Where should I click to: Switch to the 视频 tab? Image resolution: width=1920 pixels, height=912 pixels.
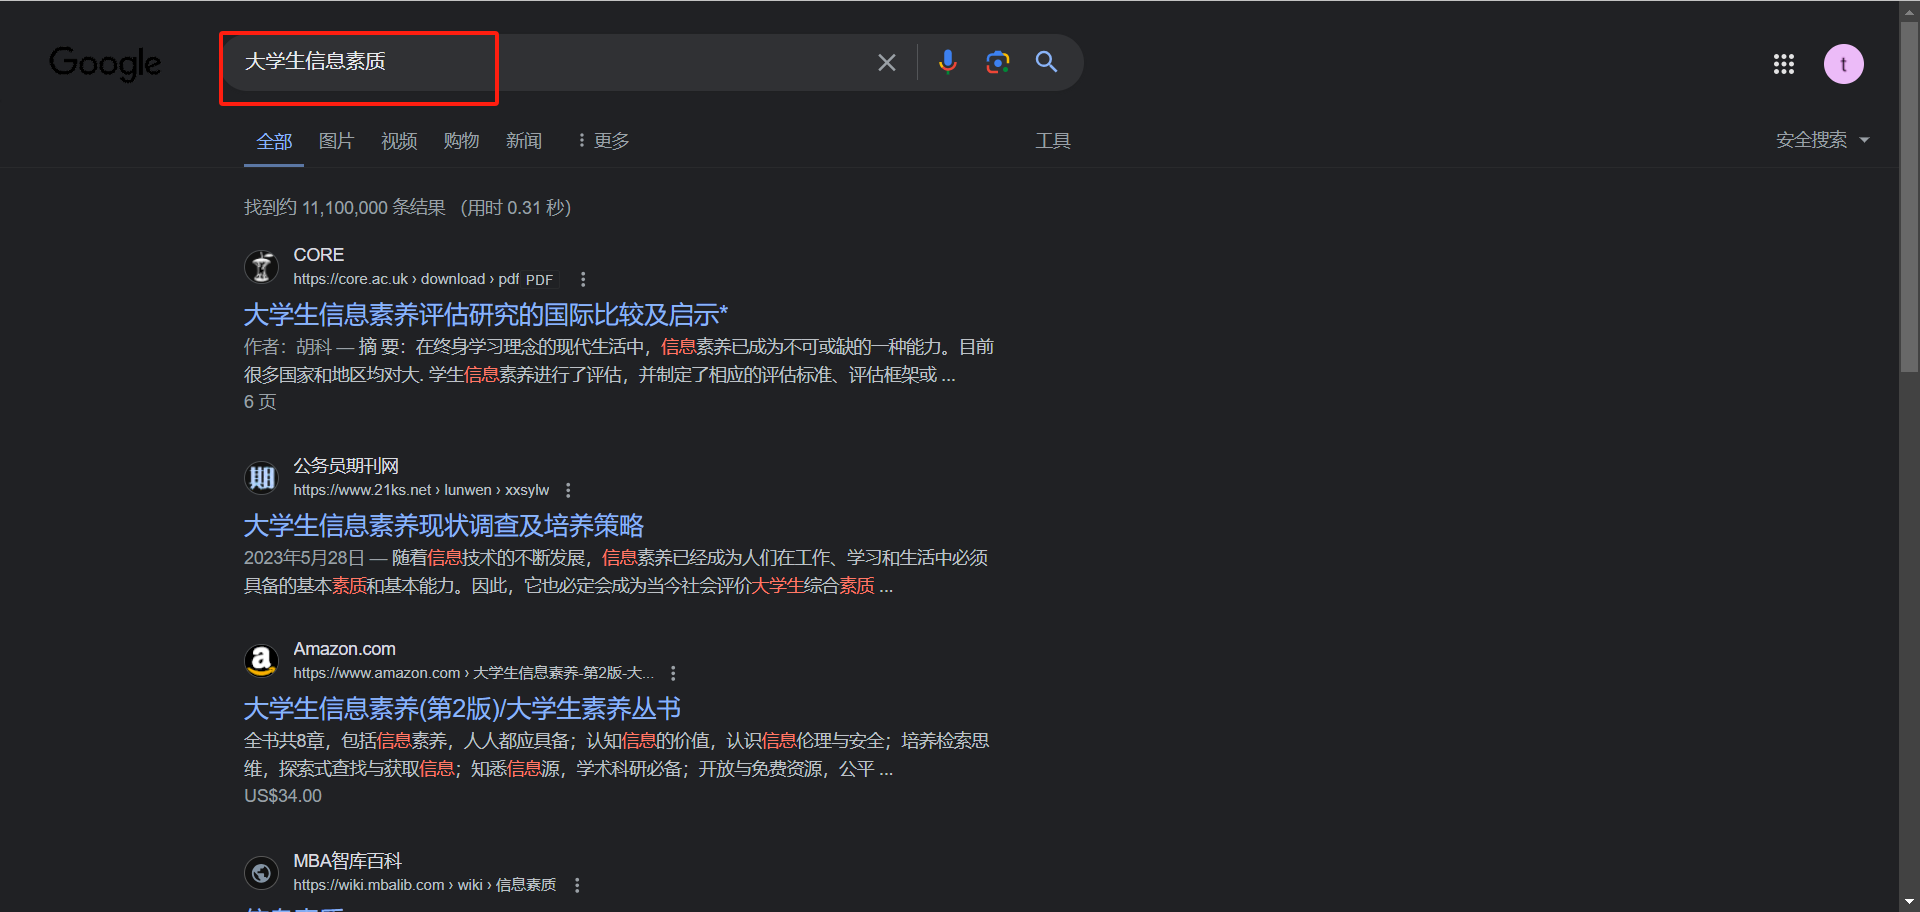point(399,141)
